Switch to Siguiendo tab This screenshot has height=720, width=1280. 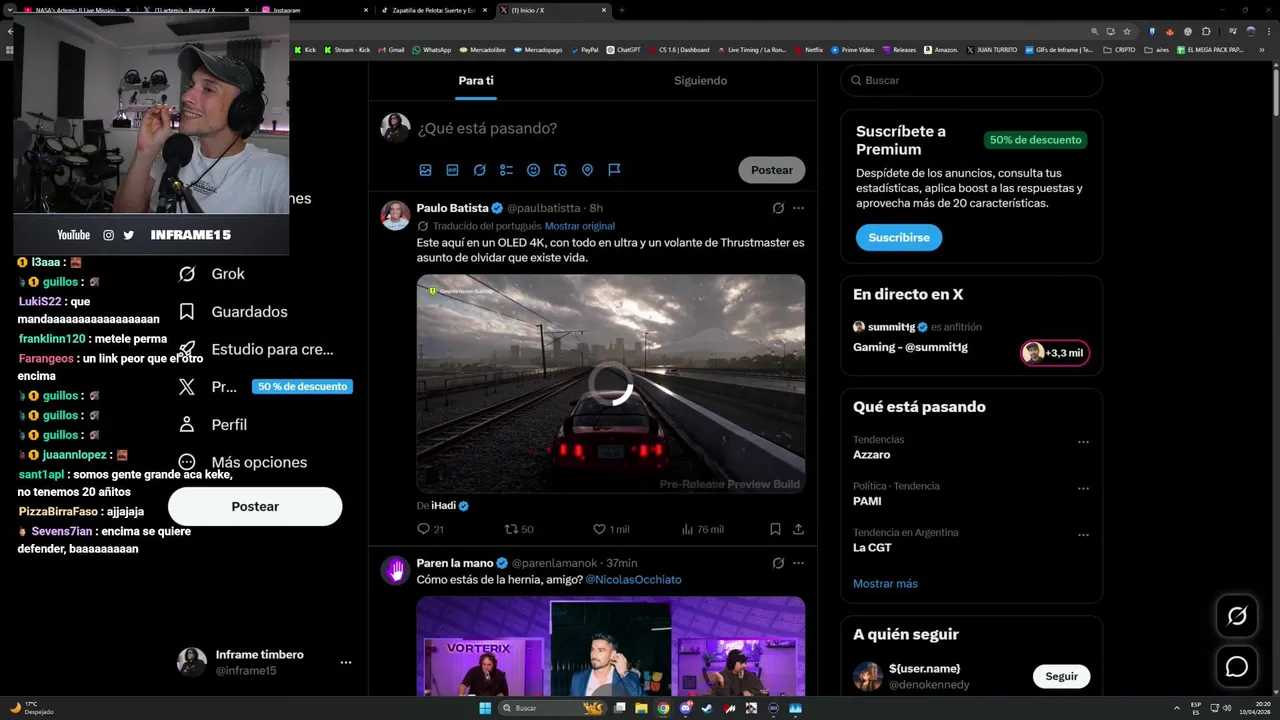point(700,81)
